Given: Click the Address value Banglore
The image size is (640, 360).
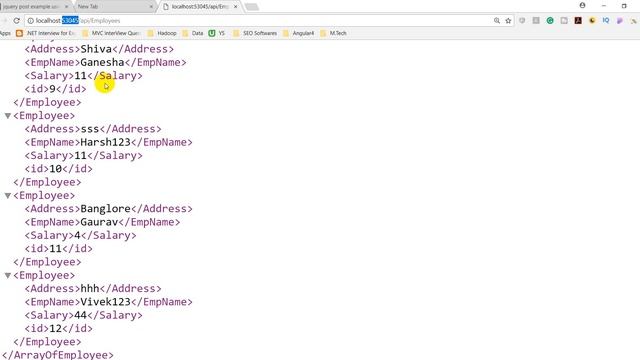Looking at the screenshot, I should [105, 209].
